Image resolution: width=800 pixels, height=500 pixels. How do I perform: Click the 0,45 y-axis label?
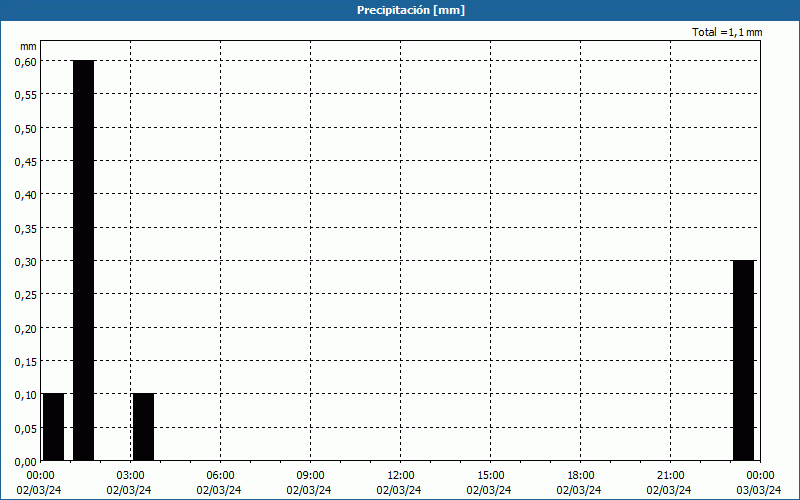click(x=26, y=162)
